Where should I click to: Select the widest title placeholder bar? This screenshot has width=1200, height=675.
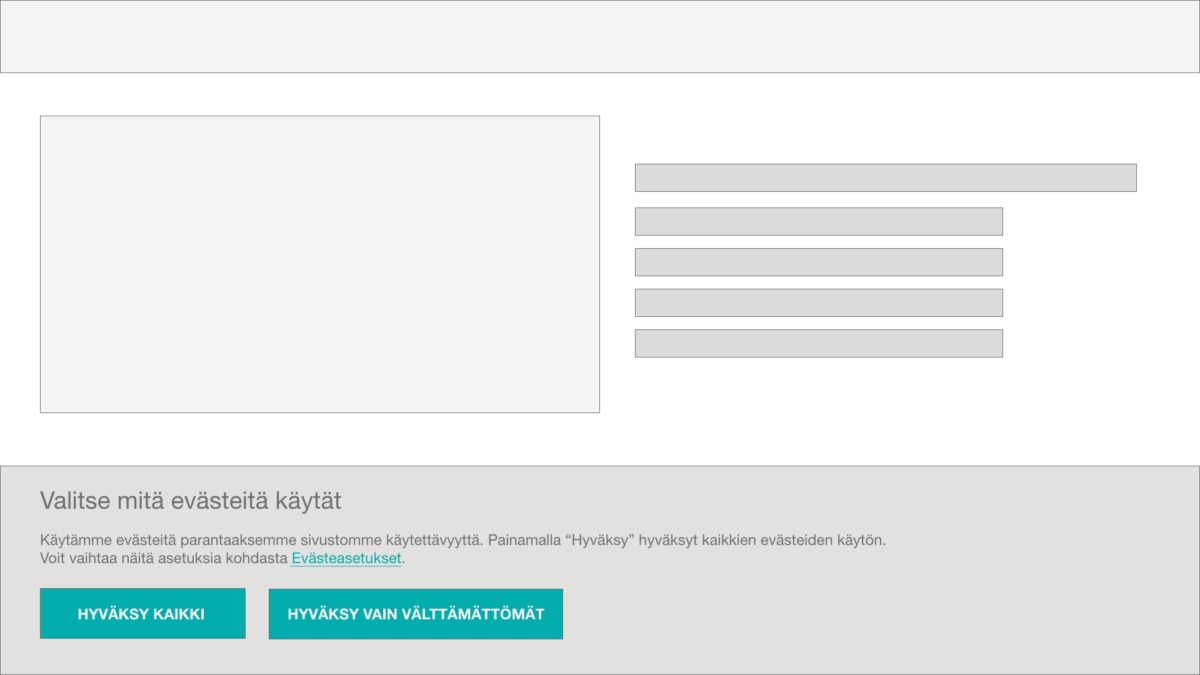(x=885, y=178)
